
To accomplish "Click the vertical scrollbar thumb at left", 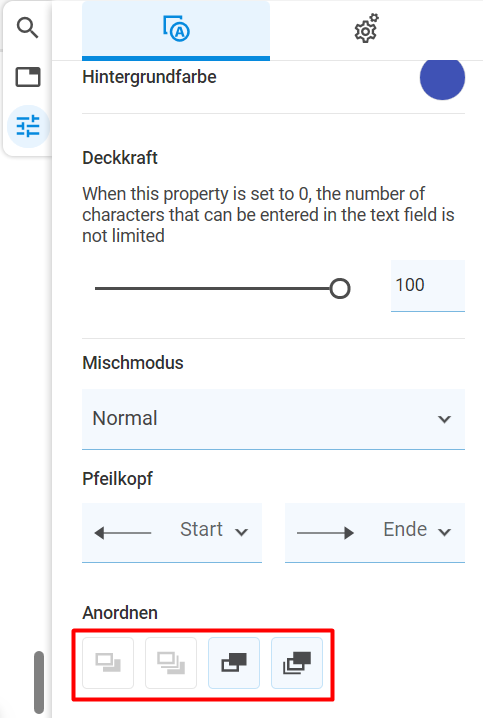I will 39,682.
